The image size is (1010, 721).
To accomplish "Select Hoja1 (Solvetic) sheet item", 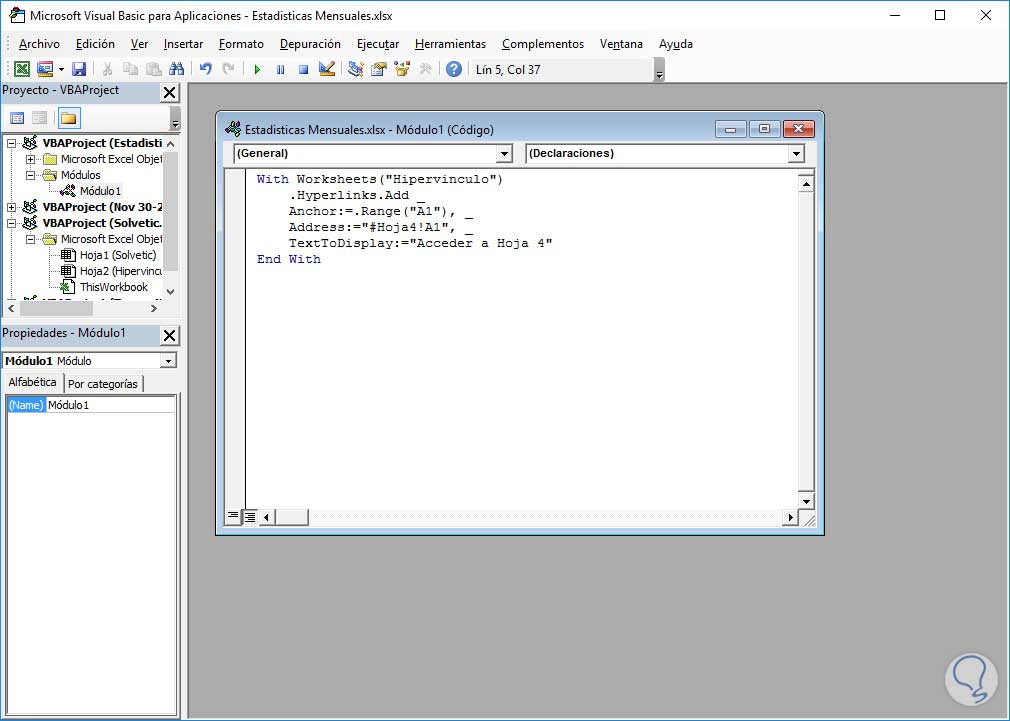I will tap(118, 255).
